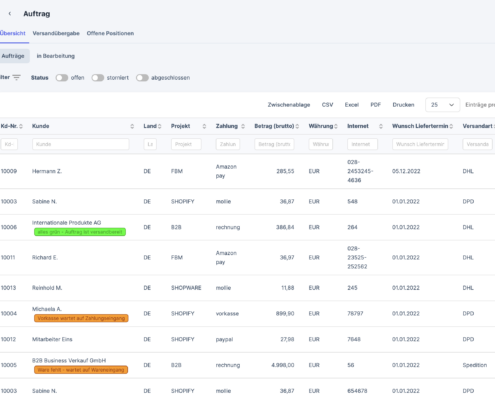Sort the Währung column
Viewport: 495px width, 400px height.
click(x=336, y=126)
